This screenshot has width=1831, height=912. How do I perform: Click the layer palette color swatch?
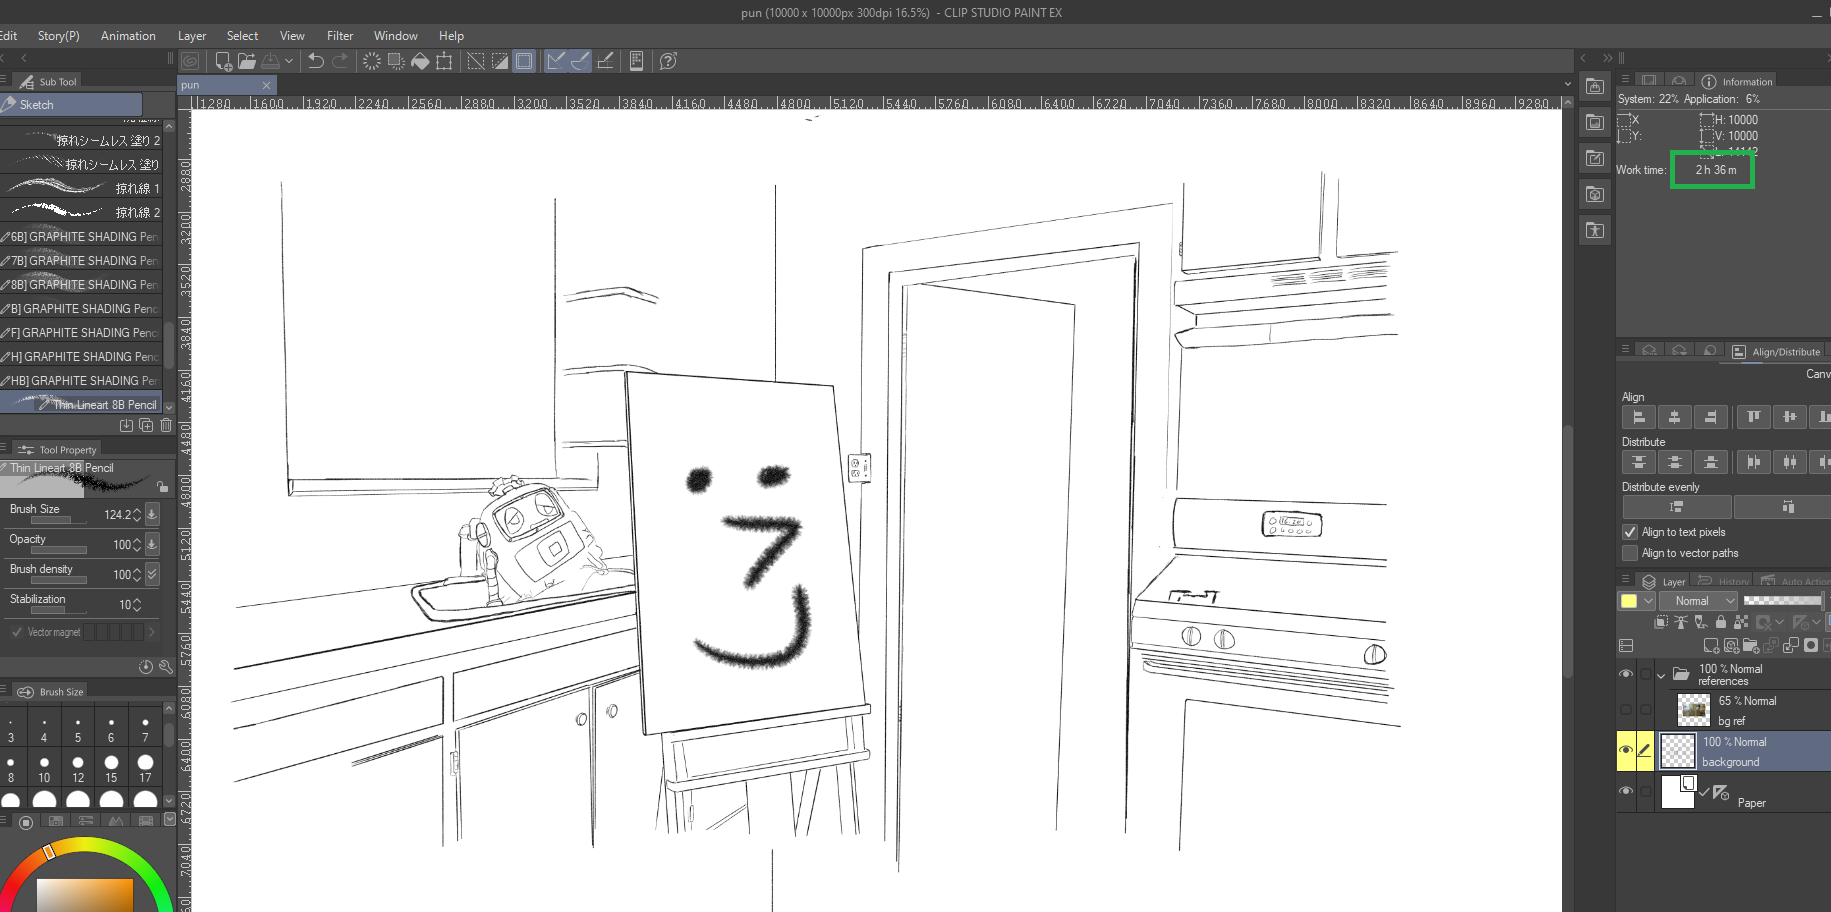[x=1629, y=601]
